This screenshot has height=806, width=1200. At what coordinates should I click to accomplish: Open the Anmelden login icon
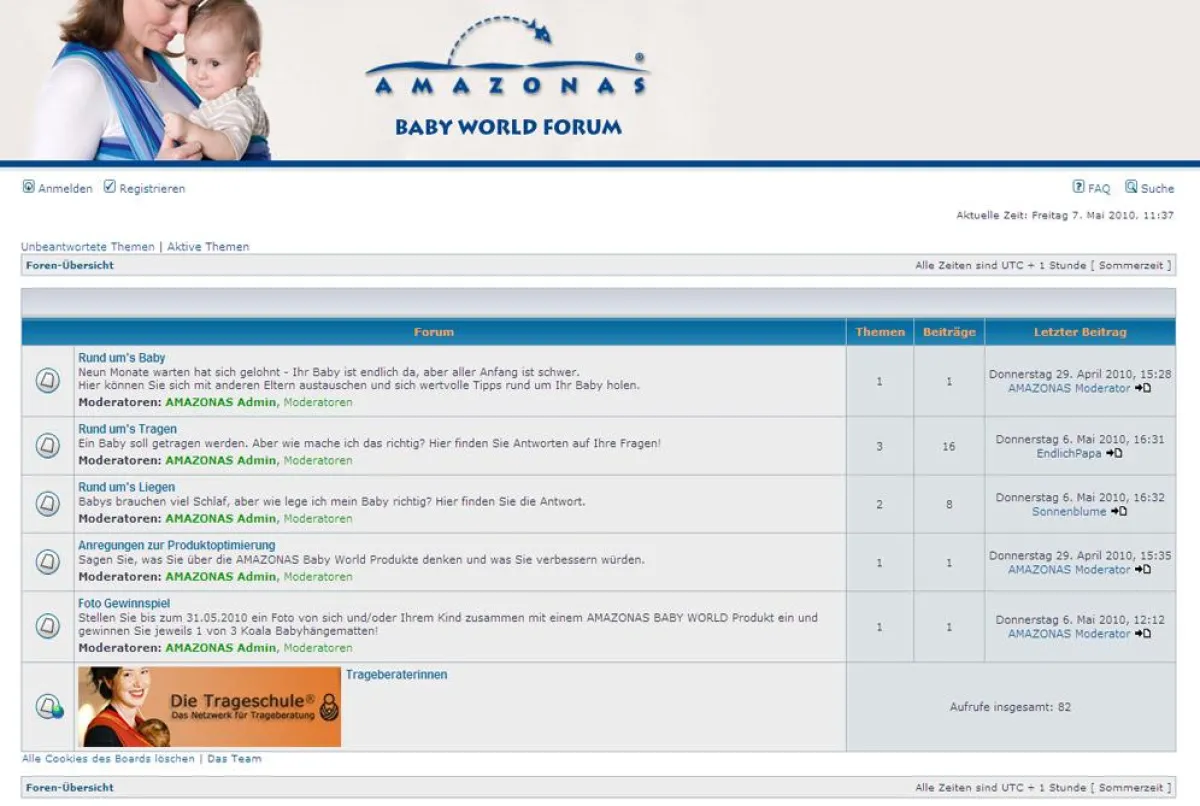tap(29, 188)
